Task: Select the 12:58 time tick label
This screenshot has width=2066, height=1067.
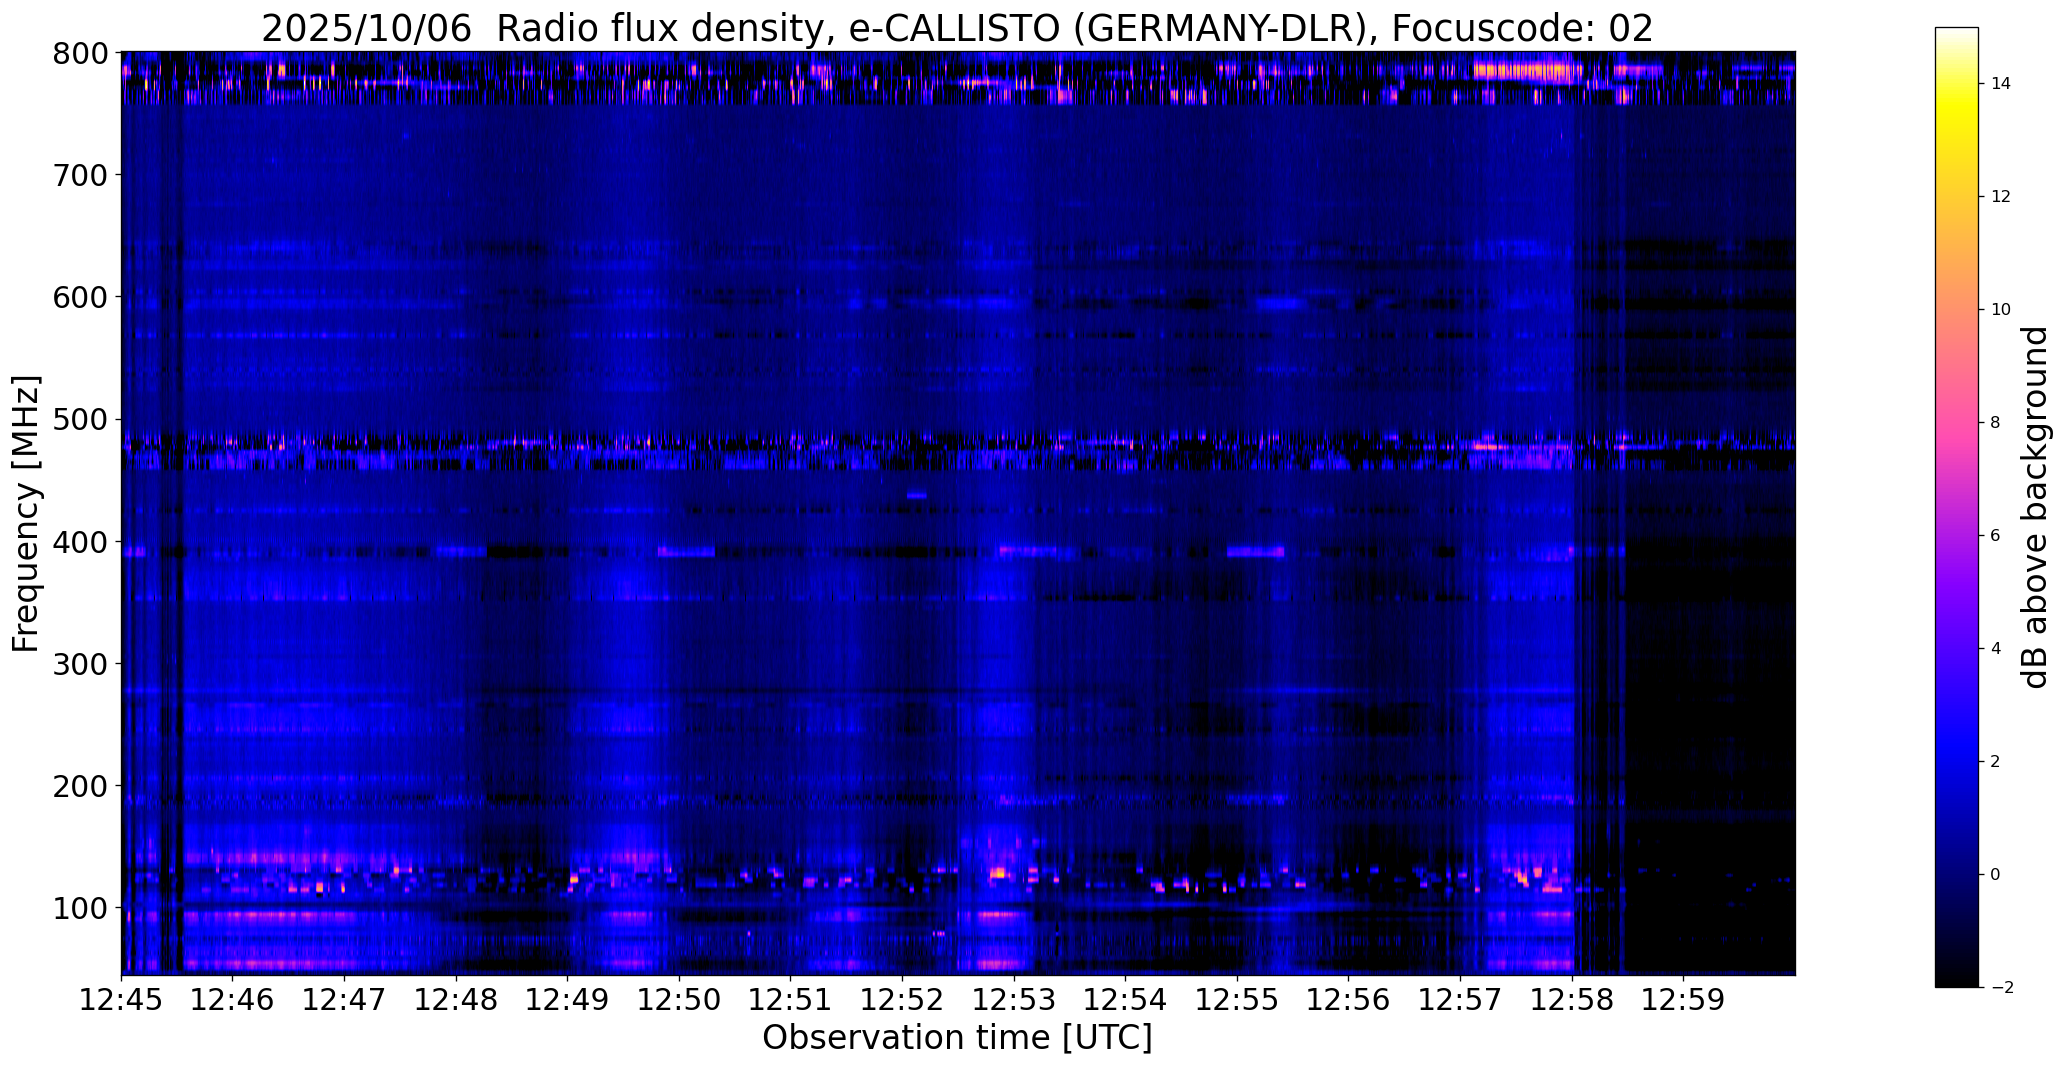Action: pyautogui.click(x=1572, y=999)
